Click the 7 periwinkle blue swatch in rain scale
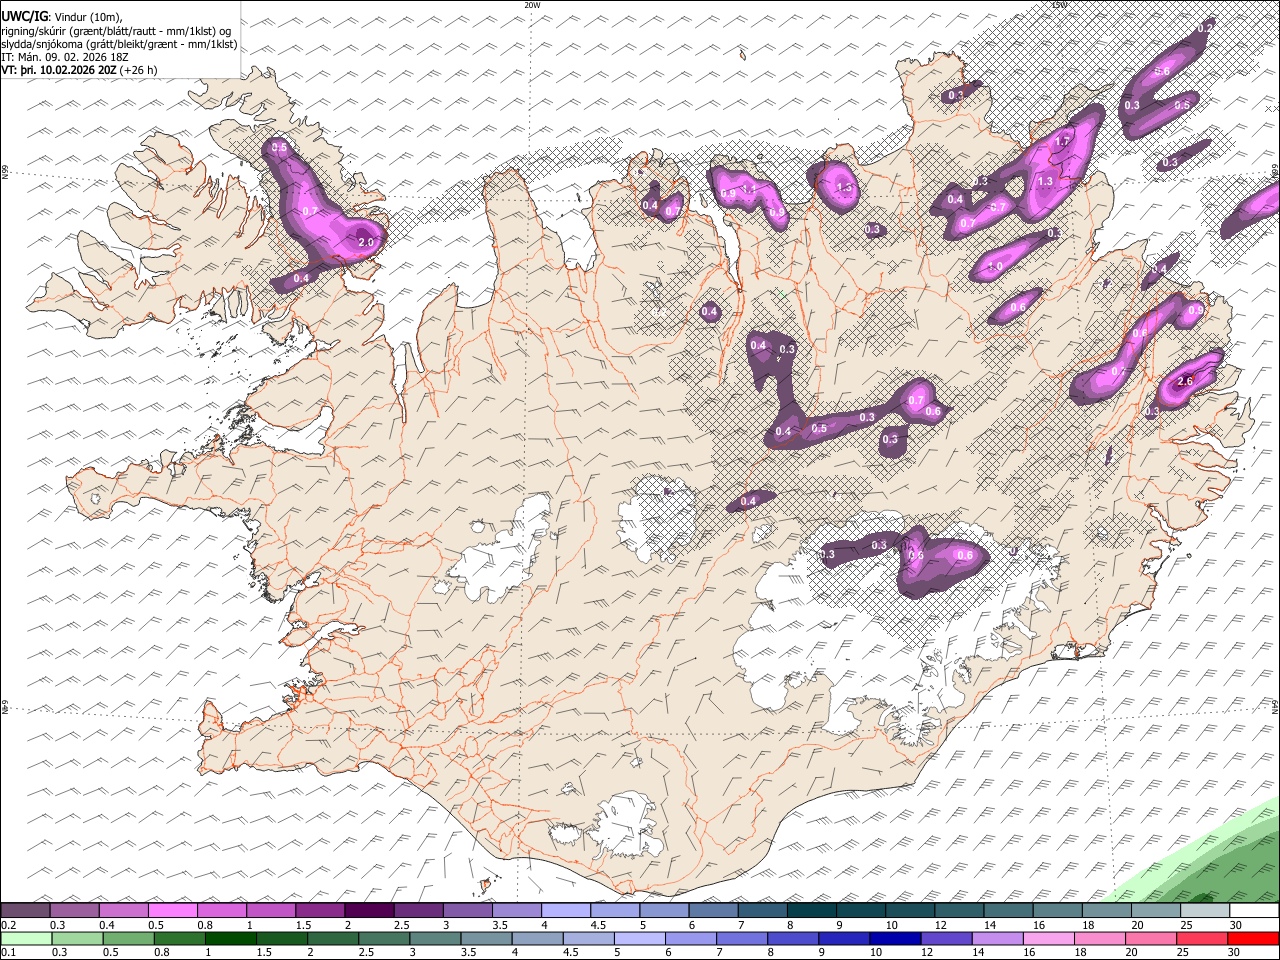The height and width of the screenshot is (960, 1280). pos(741,939)
